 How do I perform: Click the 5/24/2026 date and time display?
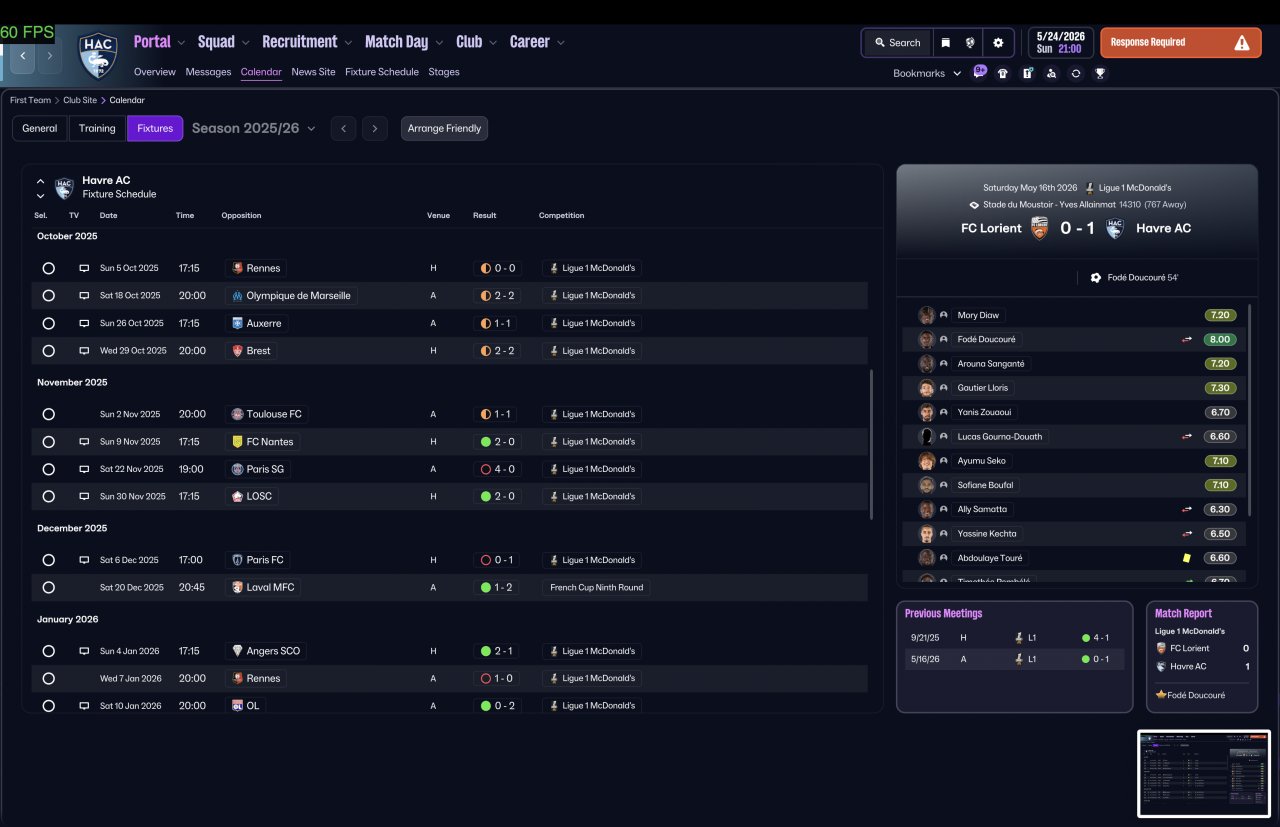pos(1060,42)
